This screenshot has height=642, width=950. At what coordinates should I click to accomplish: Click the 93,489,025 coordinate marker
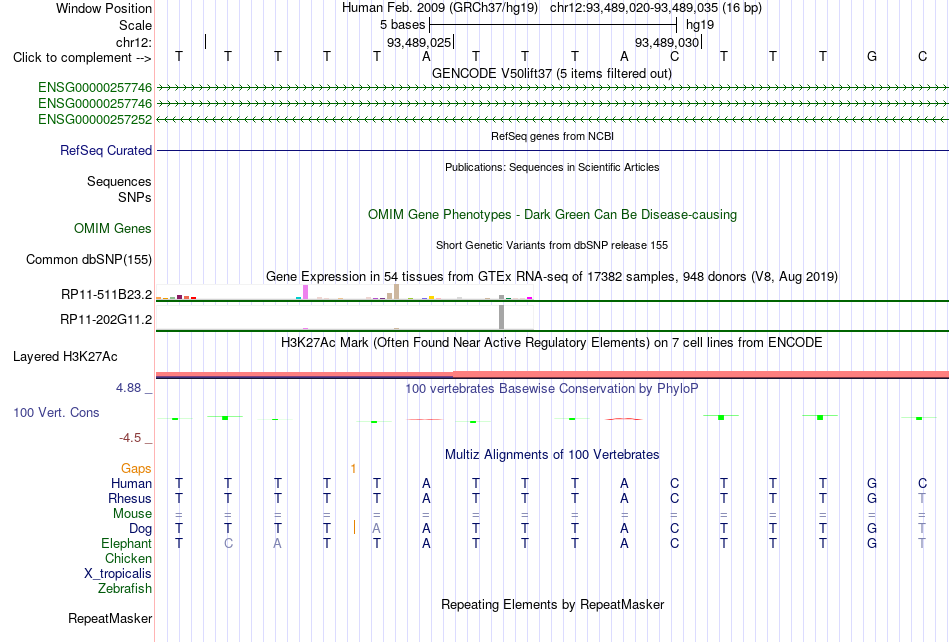click(x=419, y=42)
